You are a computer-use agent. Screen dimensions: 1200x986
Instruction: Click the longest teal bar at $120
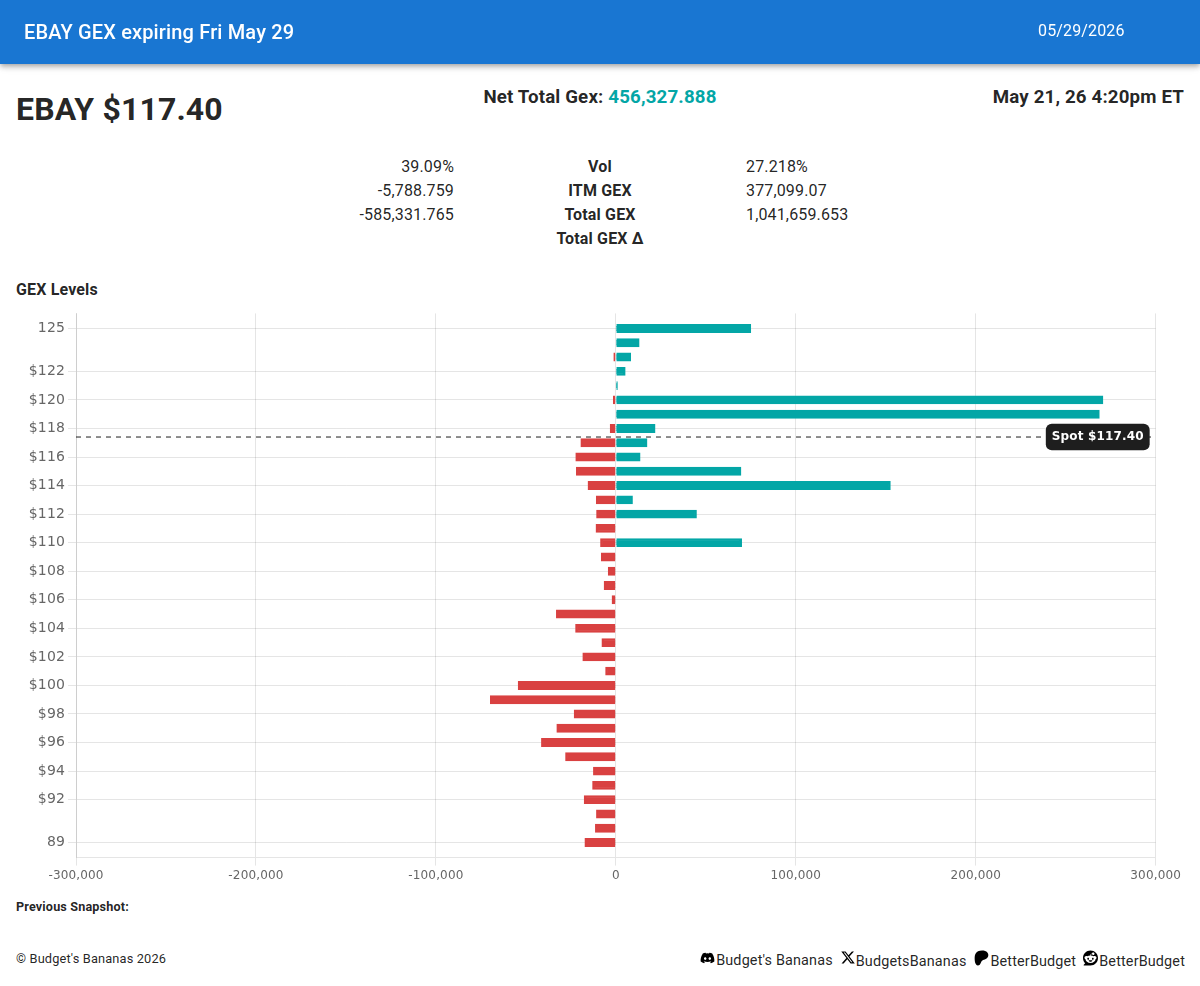tap(859, 400)
